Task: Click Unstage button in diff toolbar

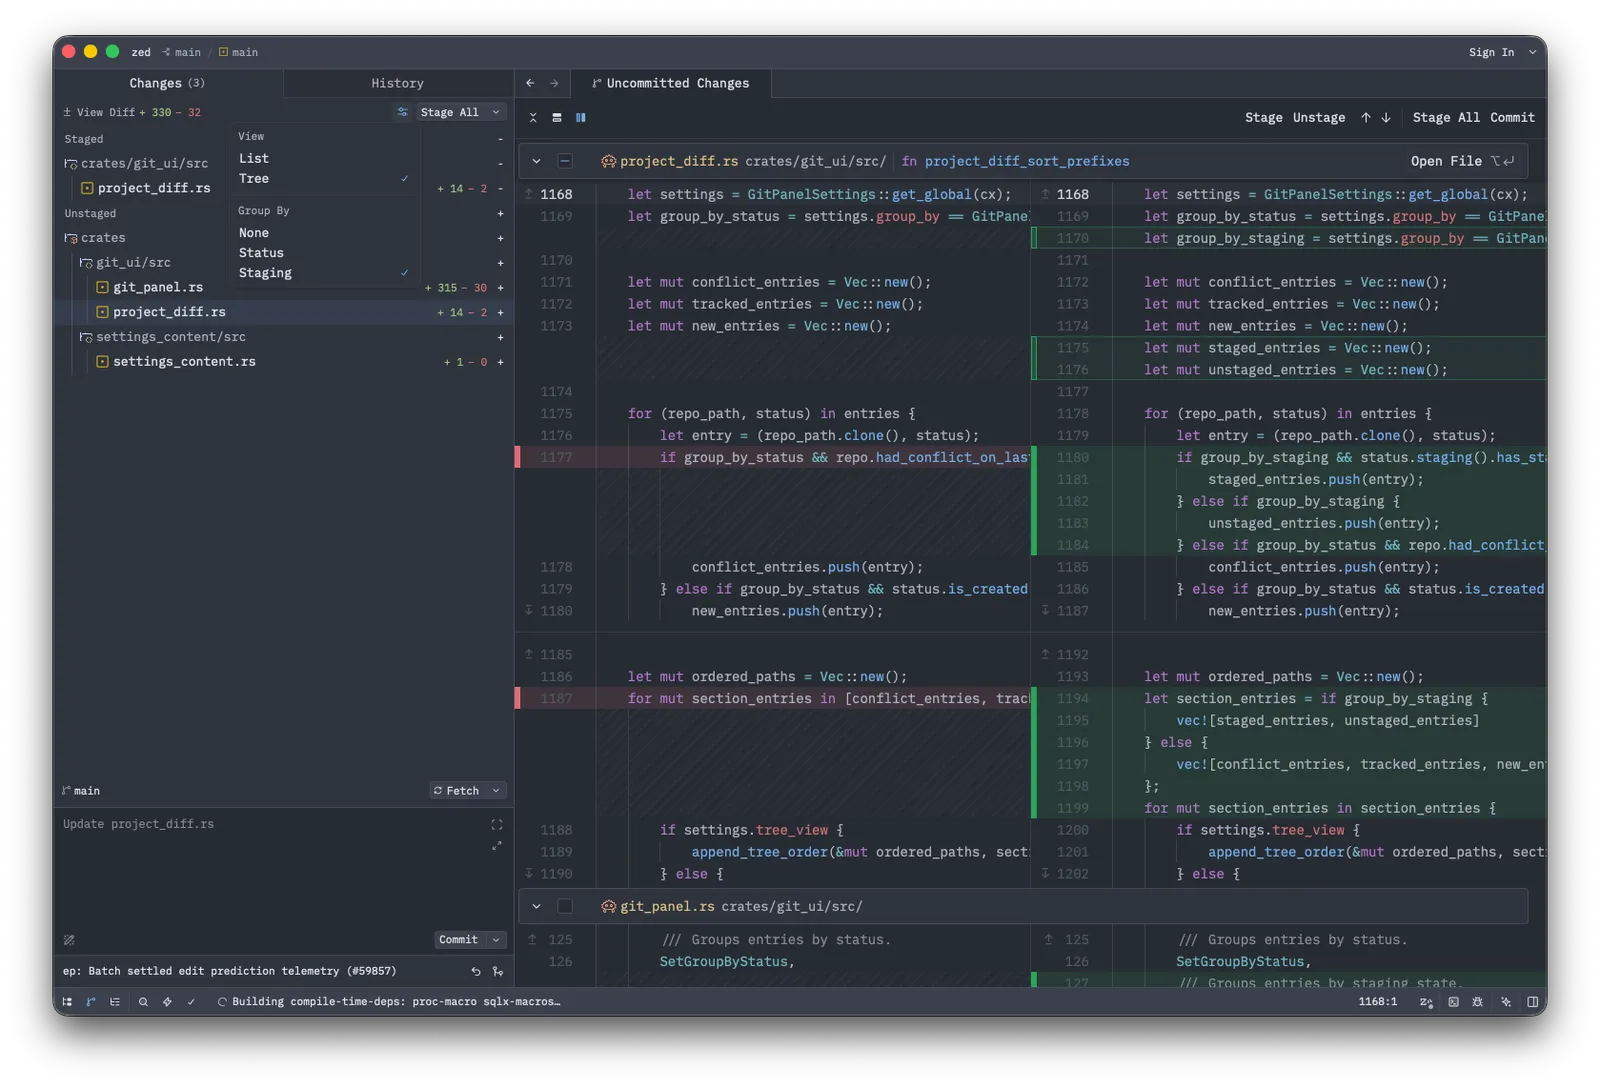Action: point(1319,118)
